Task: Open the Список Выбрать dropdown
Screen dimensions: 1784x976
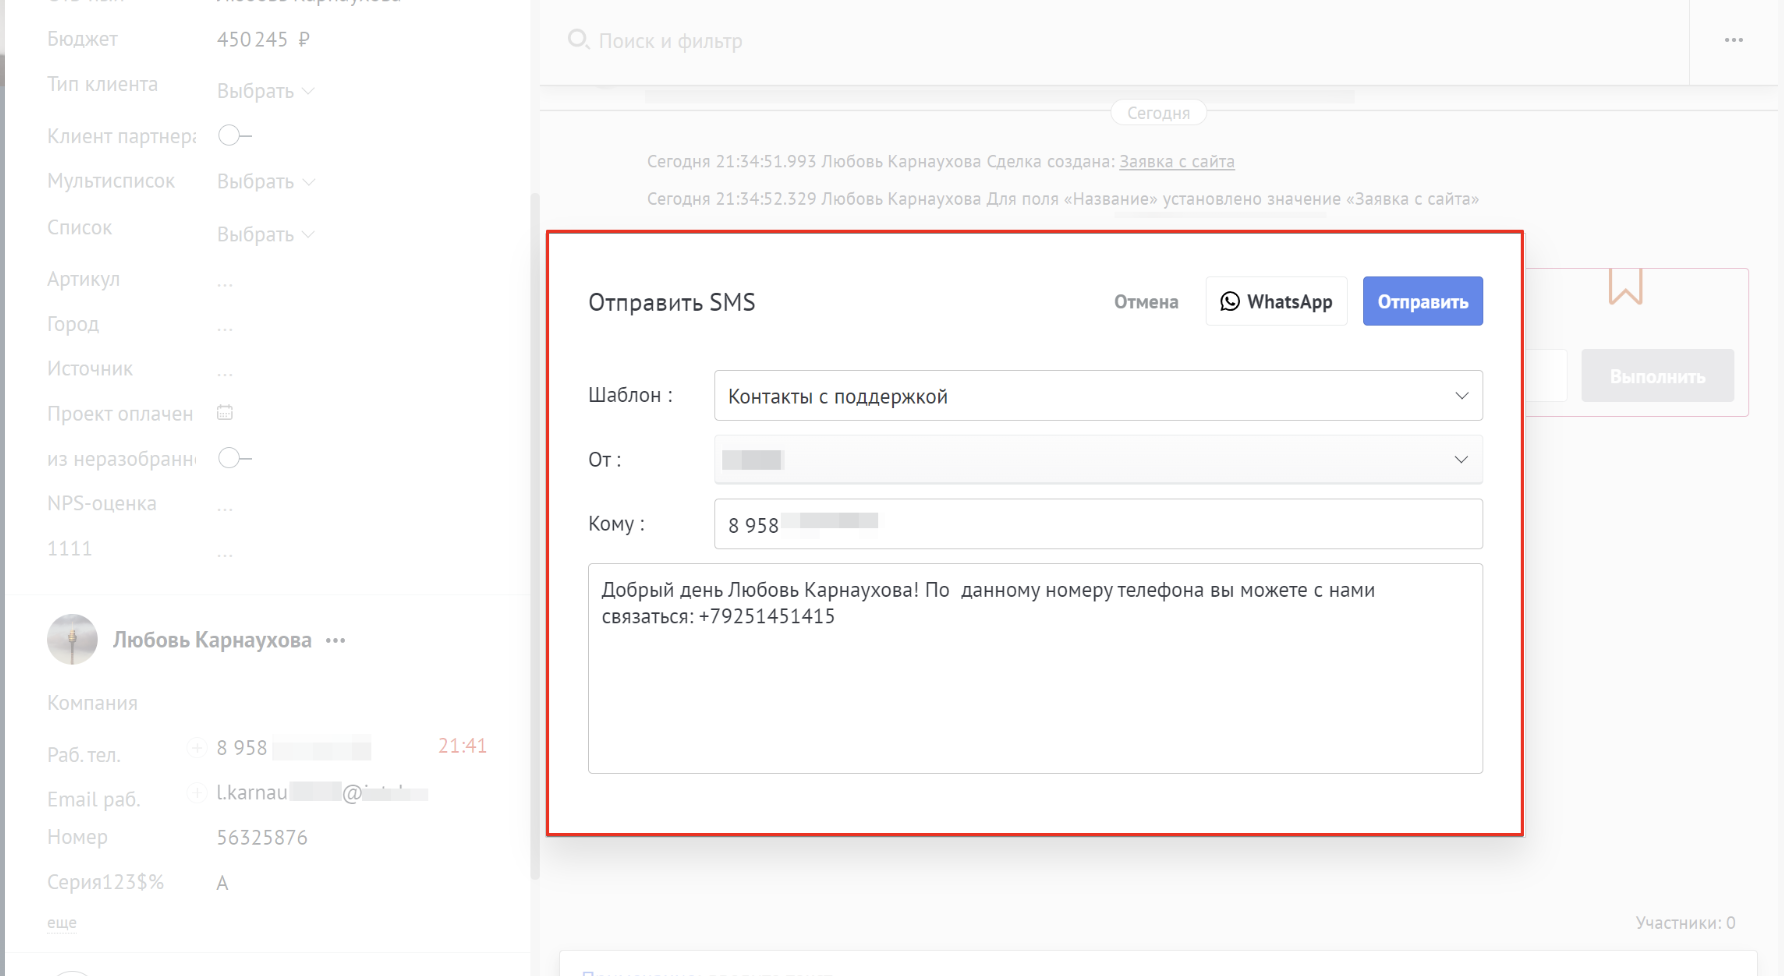Action: [x=265, y=235]
